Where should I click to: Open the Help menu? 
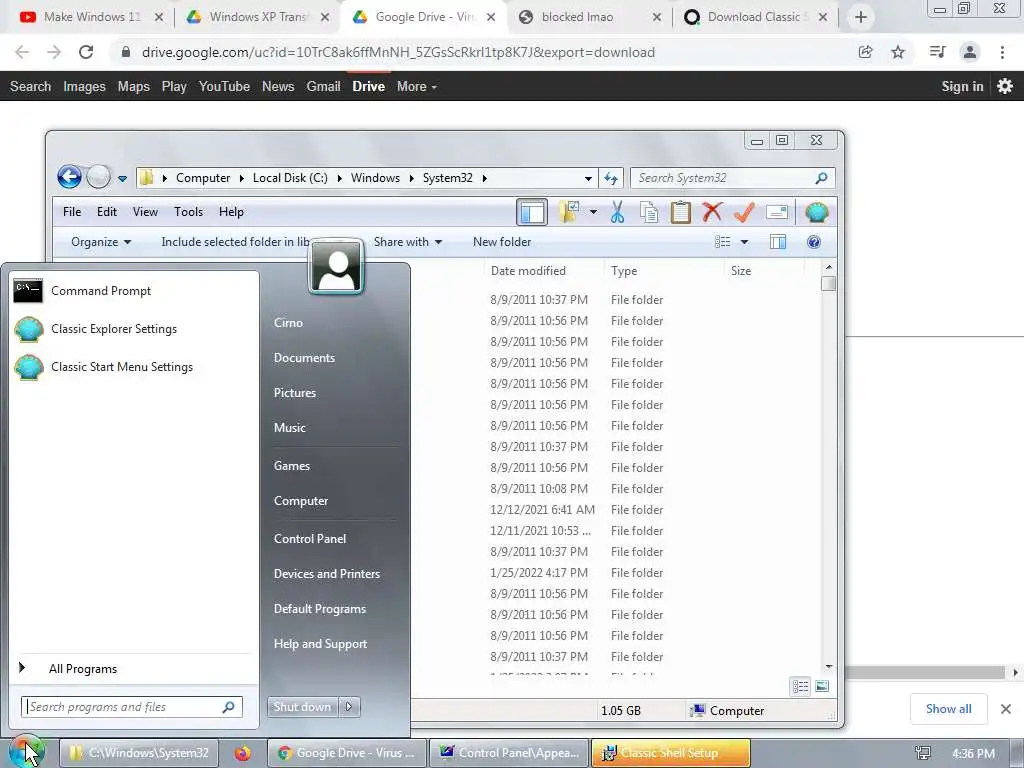(231, 212)
